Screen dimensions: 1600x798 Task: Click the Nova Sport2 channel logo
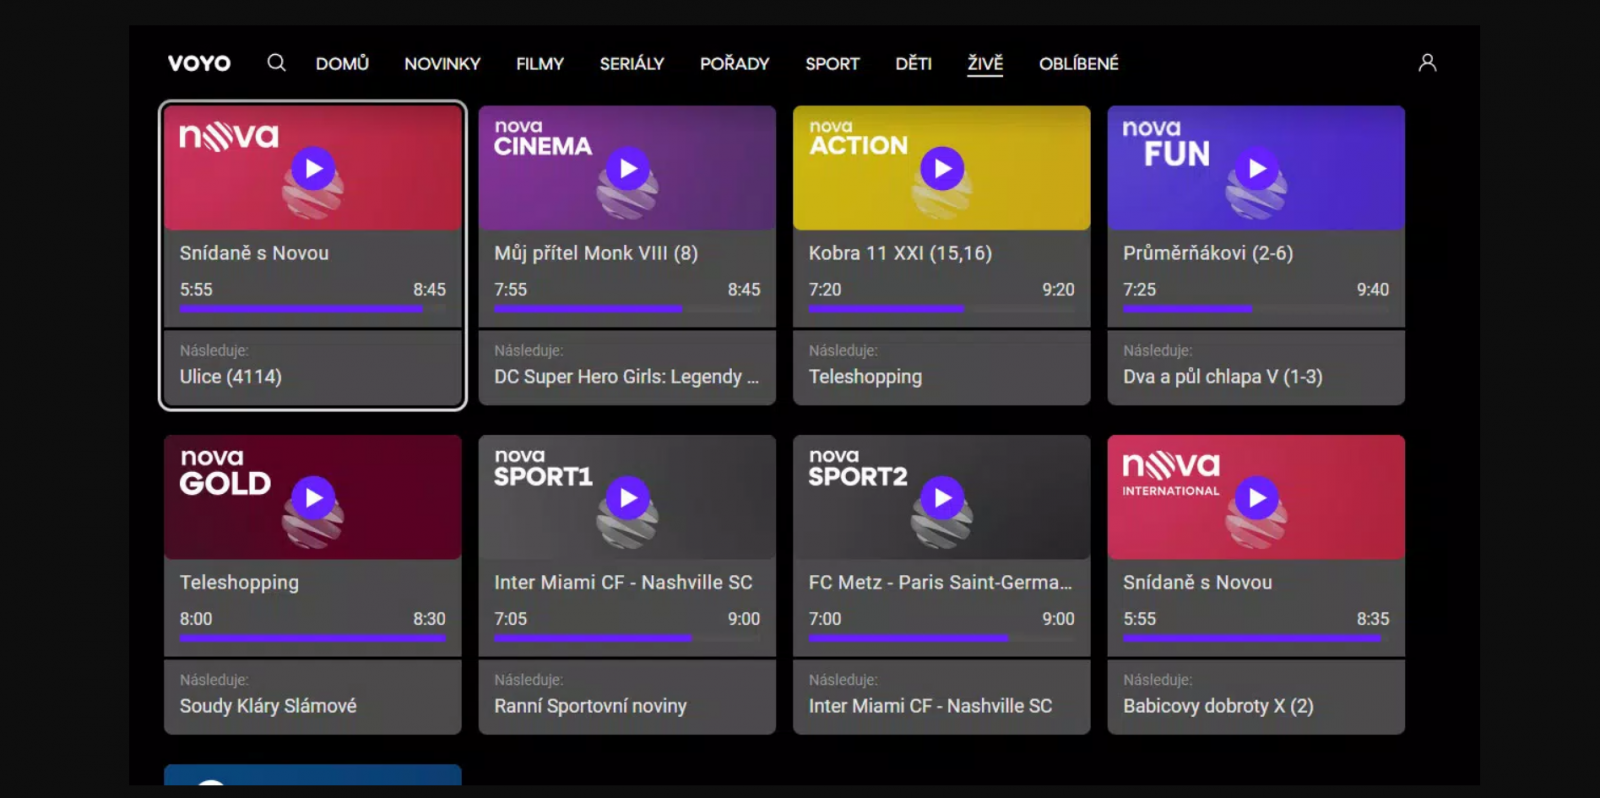coord(858,468)
